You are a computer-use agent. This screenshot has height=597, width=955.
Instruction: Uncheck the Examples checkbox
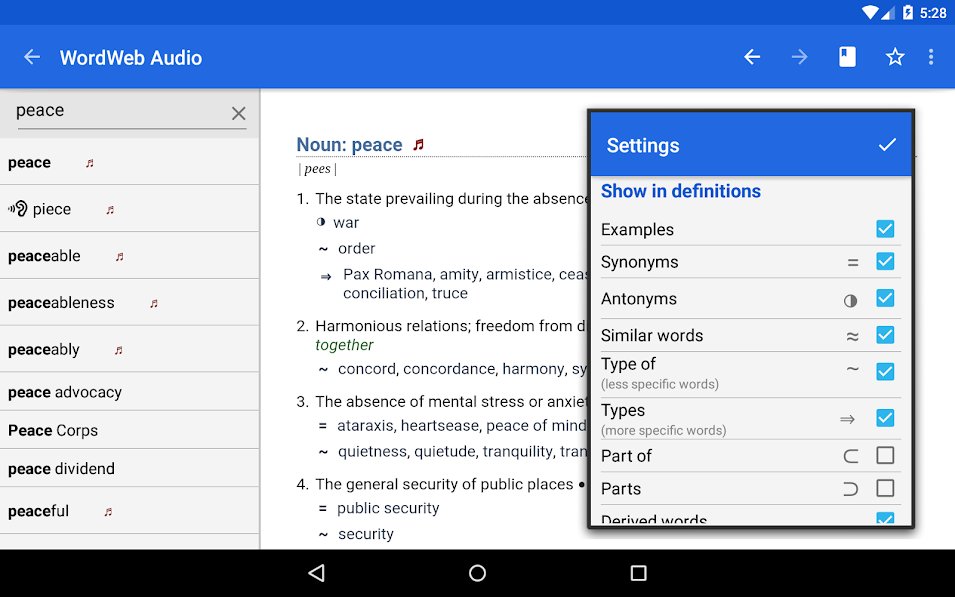click(x=885, y=229)
